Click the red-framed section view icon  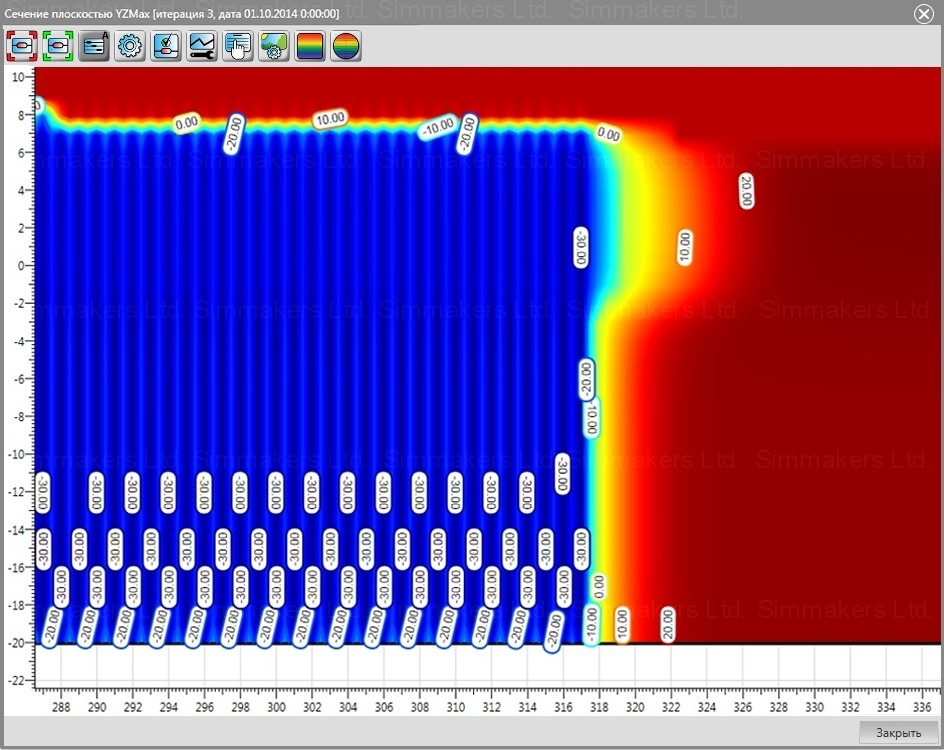pos(22,46)
